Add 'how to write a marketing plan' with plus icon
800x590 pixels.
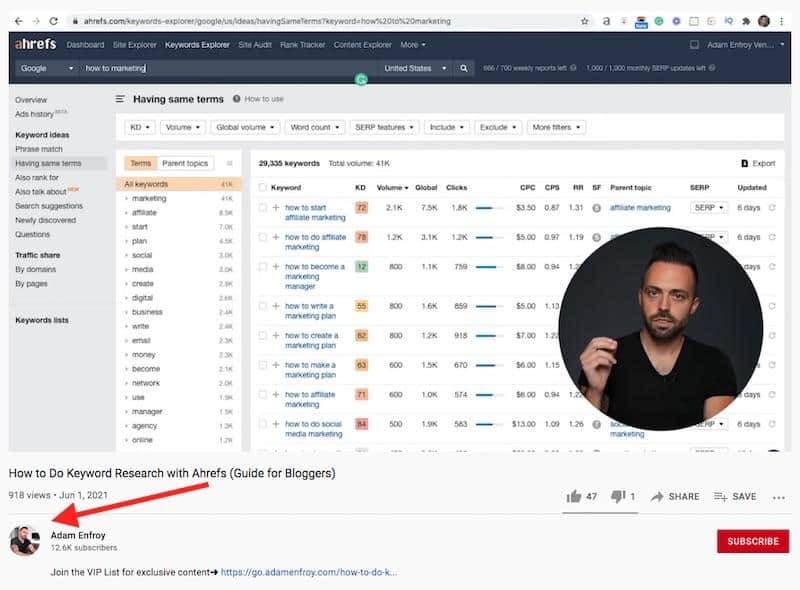click(276, 306)
